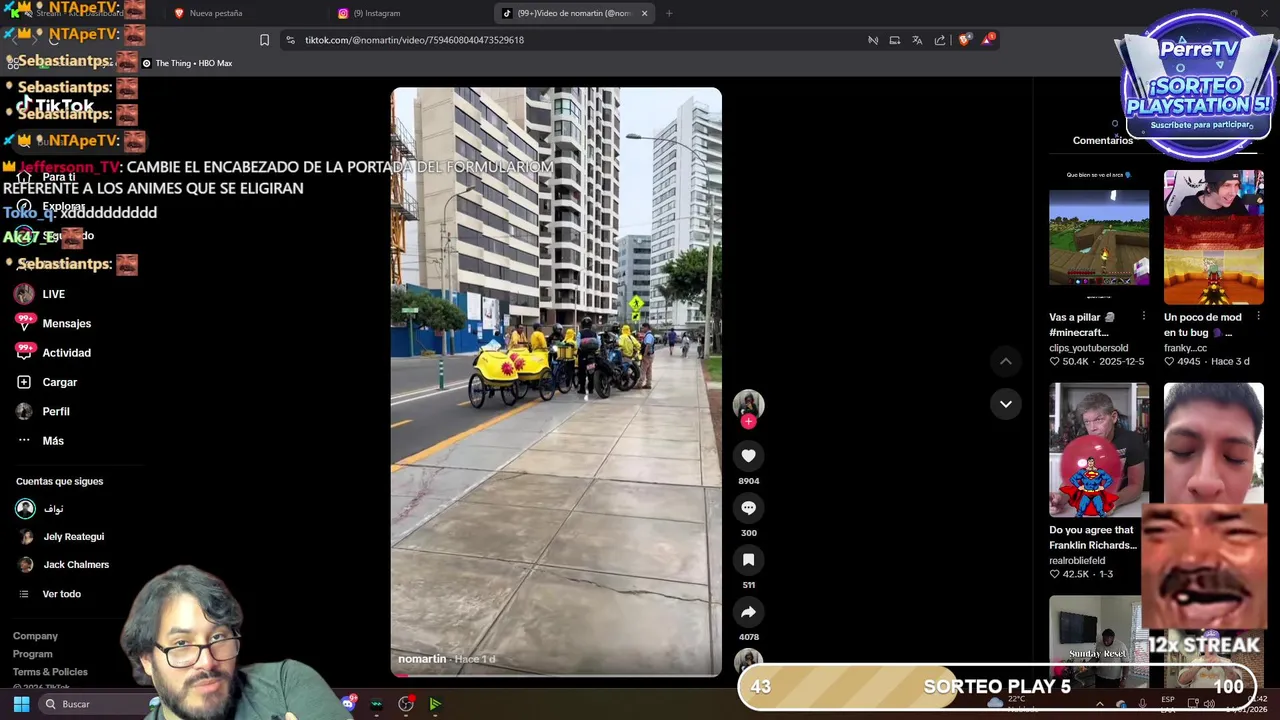Viewport: 1280px width, 720px height.
Task: Follow creator with red plus badge
Action: pos(748,422)
